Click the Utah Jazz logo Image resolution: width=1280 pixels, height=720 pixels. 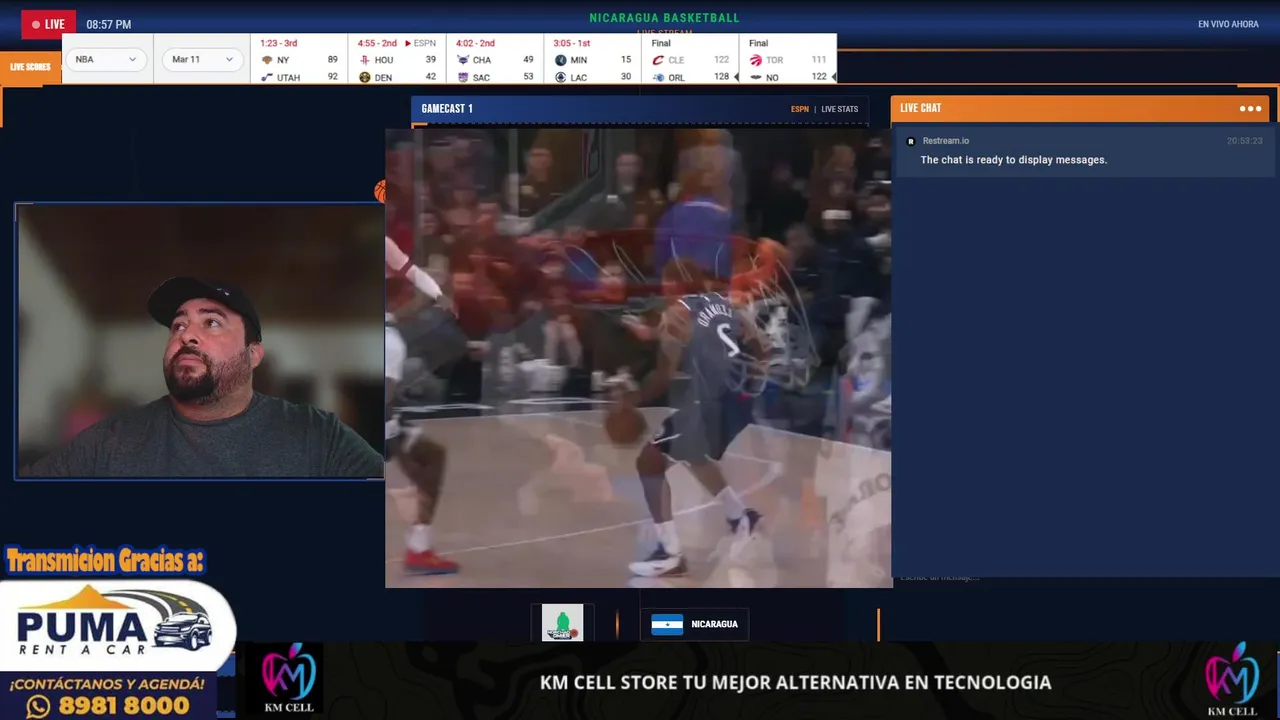(x=267, y=77)
